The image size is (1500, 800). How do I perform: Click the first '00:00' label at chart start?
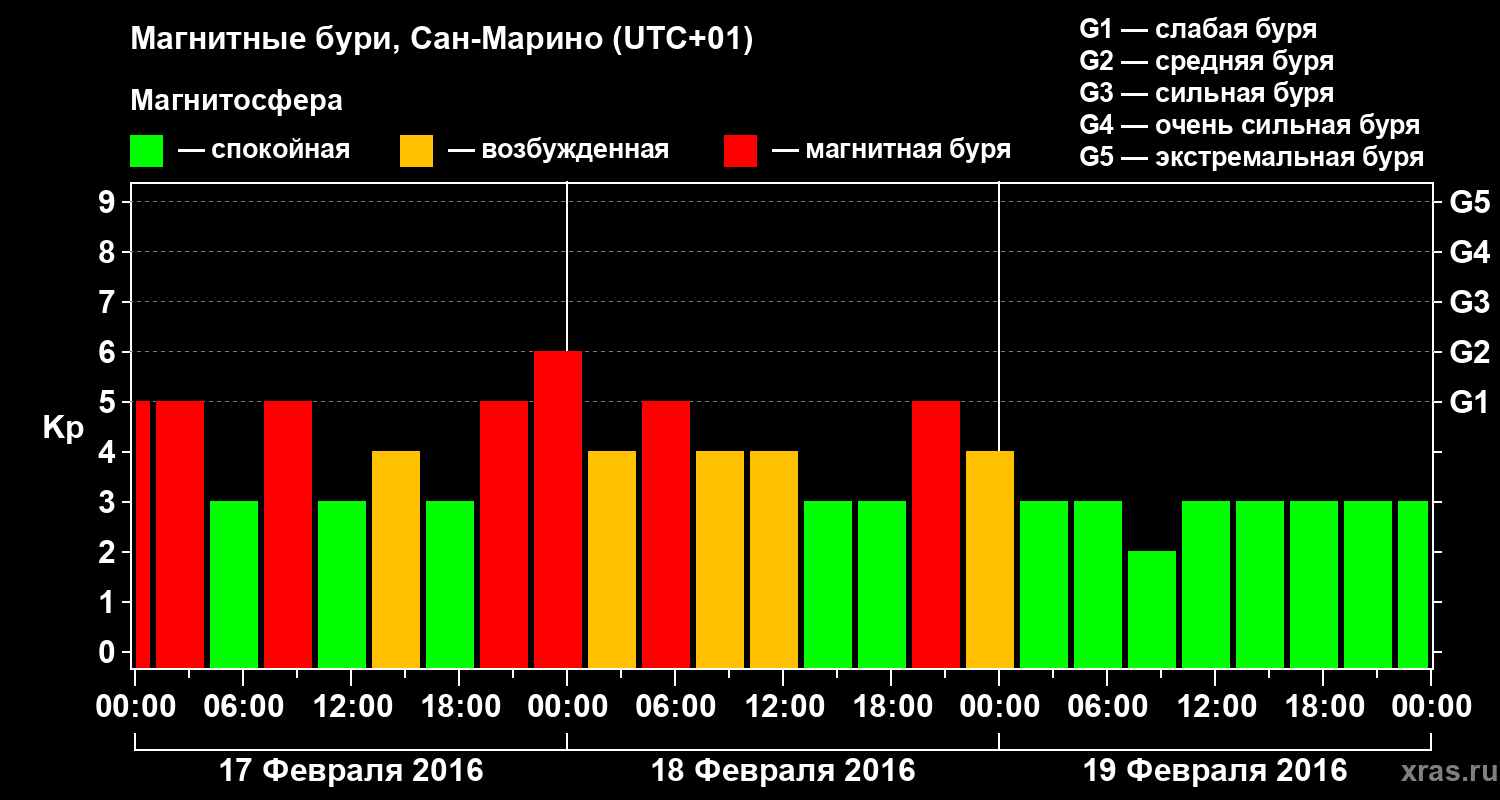tap(135, 706)
